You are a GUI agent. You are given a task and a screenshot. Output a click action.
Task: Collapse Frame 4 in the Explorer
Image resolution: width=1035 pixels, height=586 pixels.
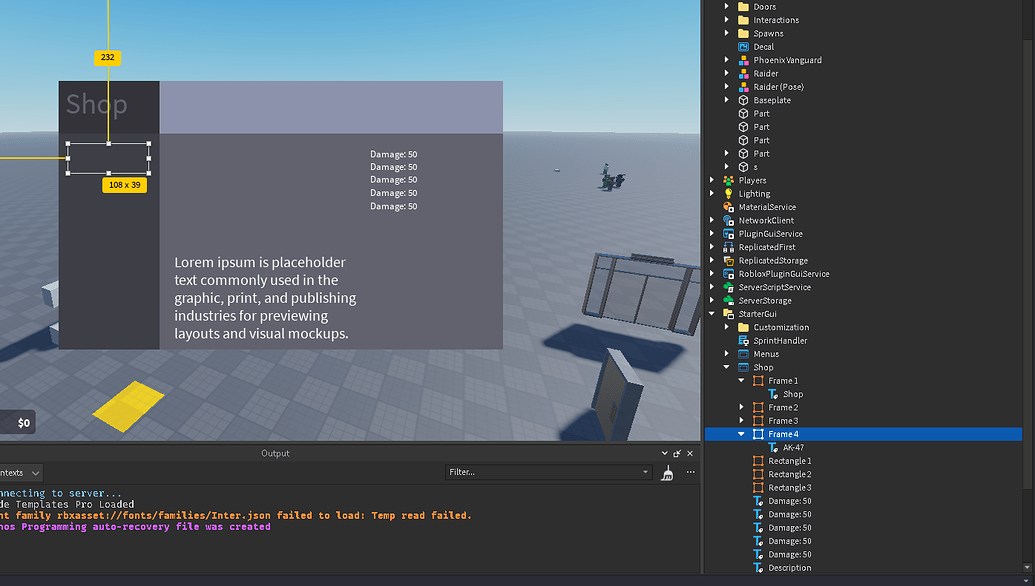[x=740, y=434]
